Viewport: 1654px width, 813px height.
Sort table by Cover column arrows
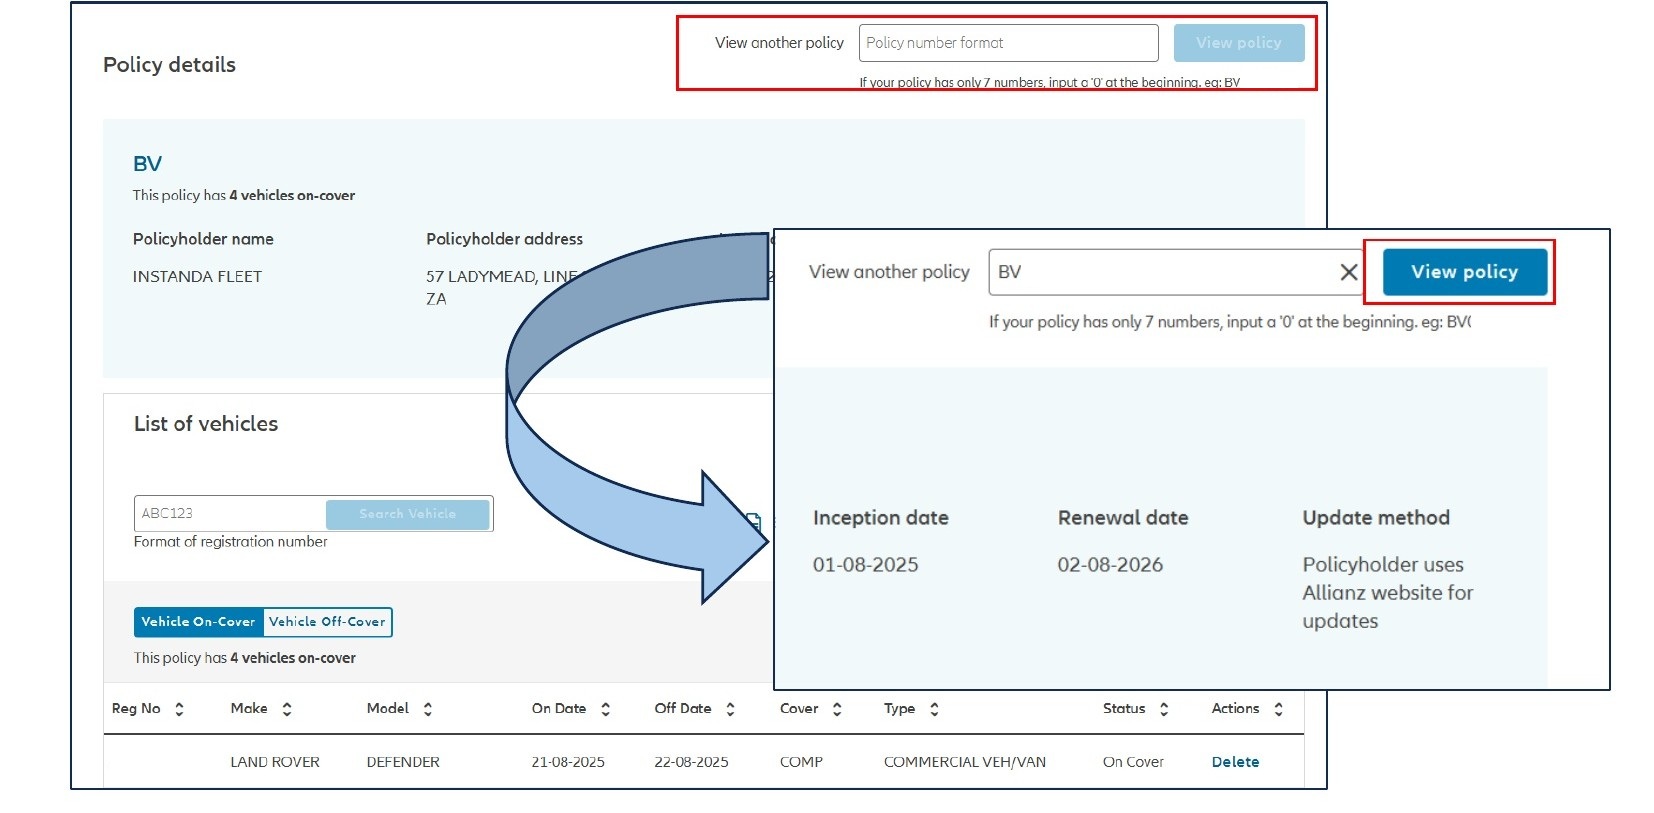(837, 709)
